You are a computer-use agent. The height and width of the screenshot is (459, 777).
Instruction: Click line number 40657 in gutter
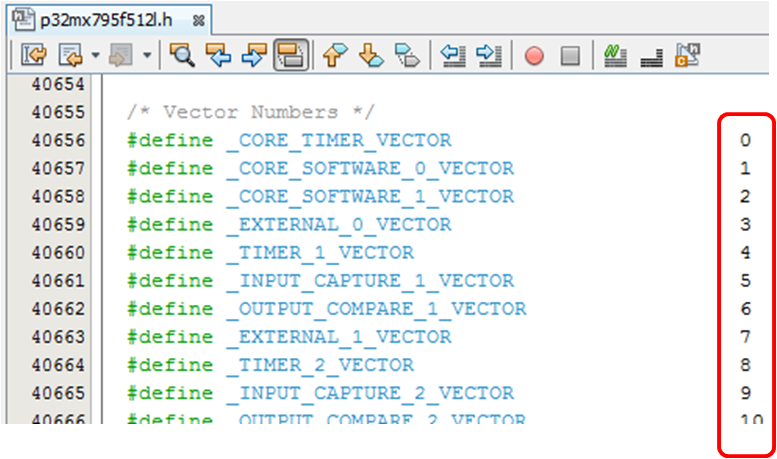58,169
